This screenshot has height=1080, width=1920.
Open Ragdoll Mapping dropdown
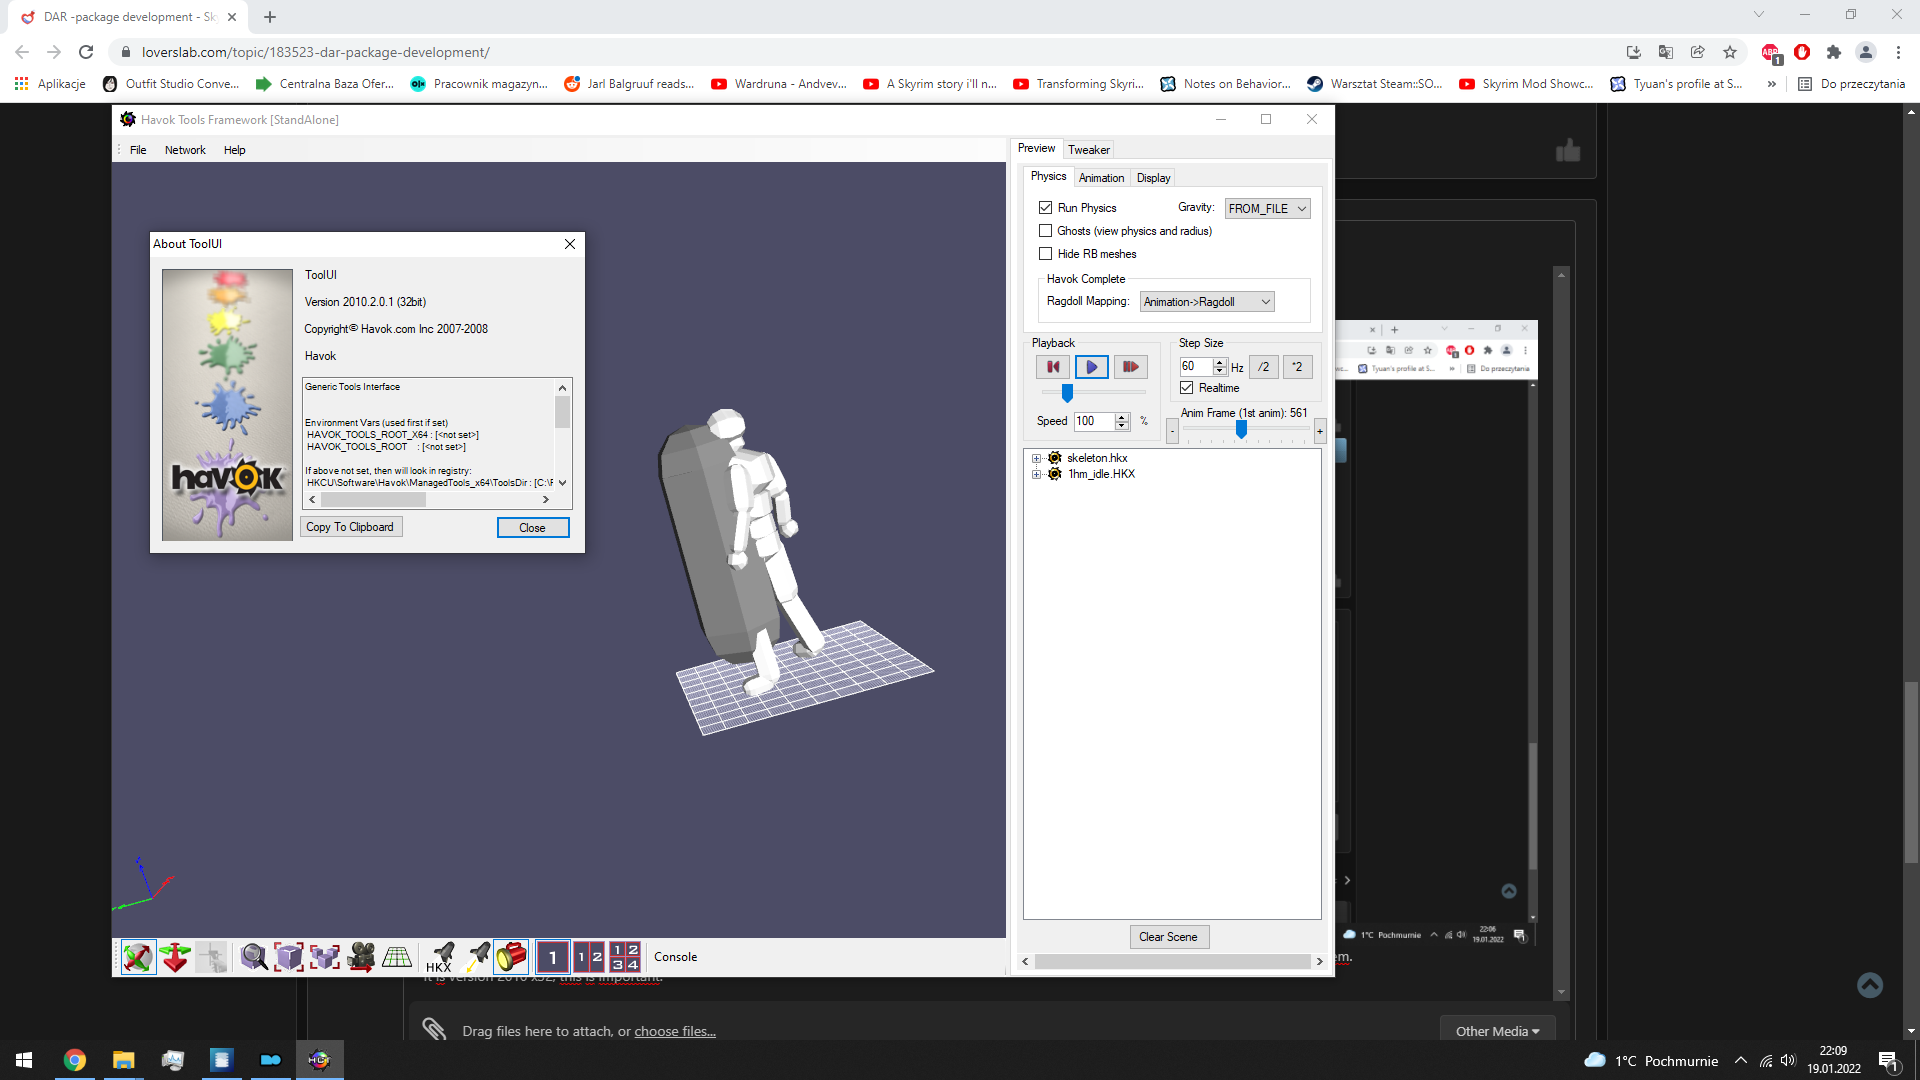point(1207,302)
